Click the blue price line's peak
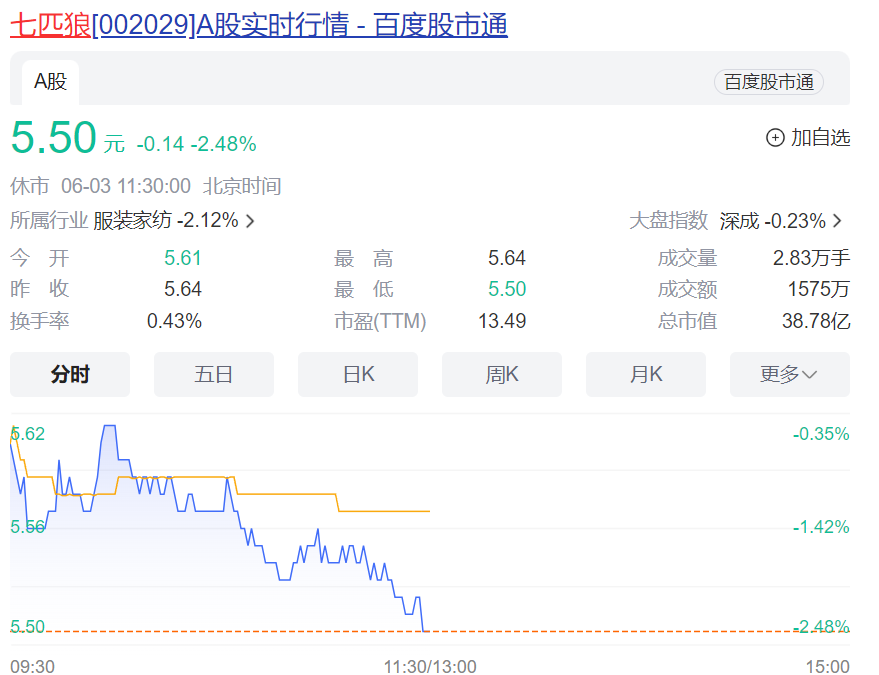The height and width of the screenshot is (675, 879). coord(109,426)
